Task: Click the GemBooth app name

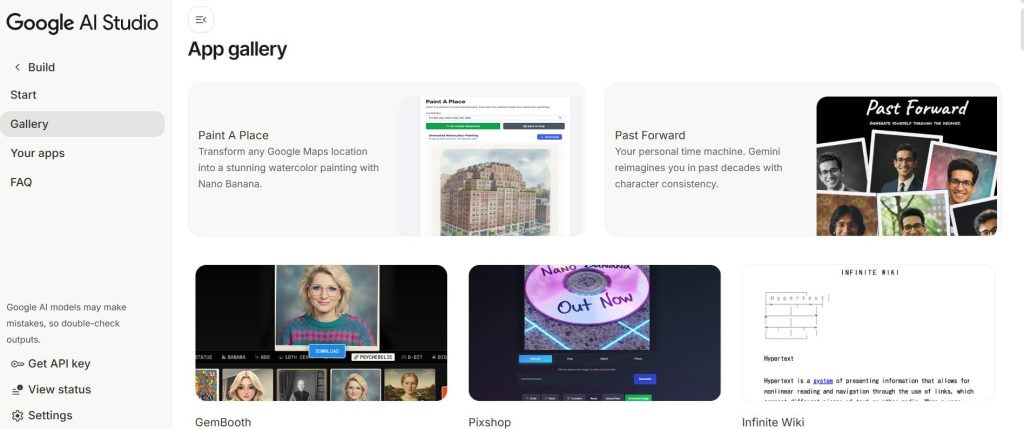Action: pyautogui.click(x=223, y=422)
